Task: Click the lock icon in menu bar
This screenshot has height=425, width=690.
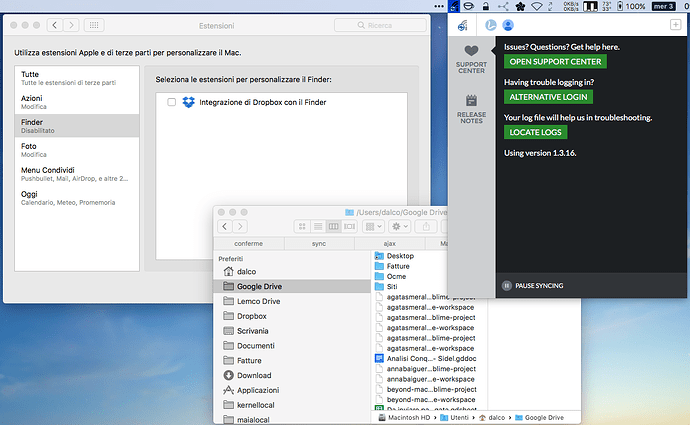Action: (486, 6)
